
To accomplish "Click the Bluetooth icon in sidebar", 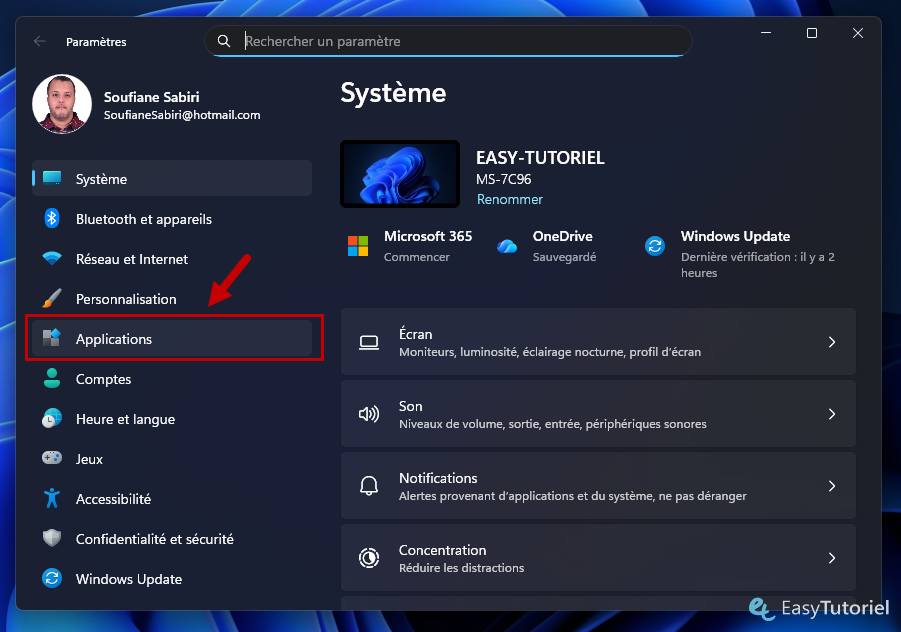I will point(52,218).
